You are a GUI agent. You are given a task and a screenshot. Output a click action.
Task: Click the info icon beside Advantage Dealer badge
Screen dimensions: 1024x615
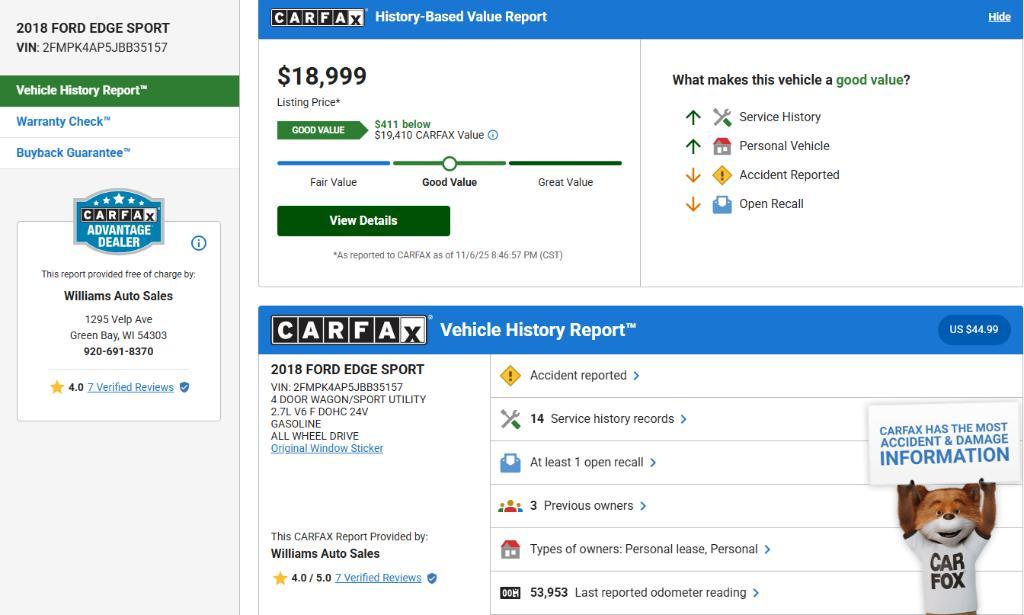(x=198, y=243)
